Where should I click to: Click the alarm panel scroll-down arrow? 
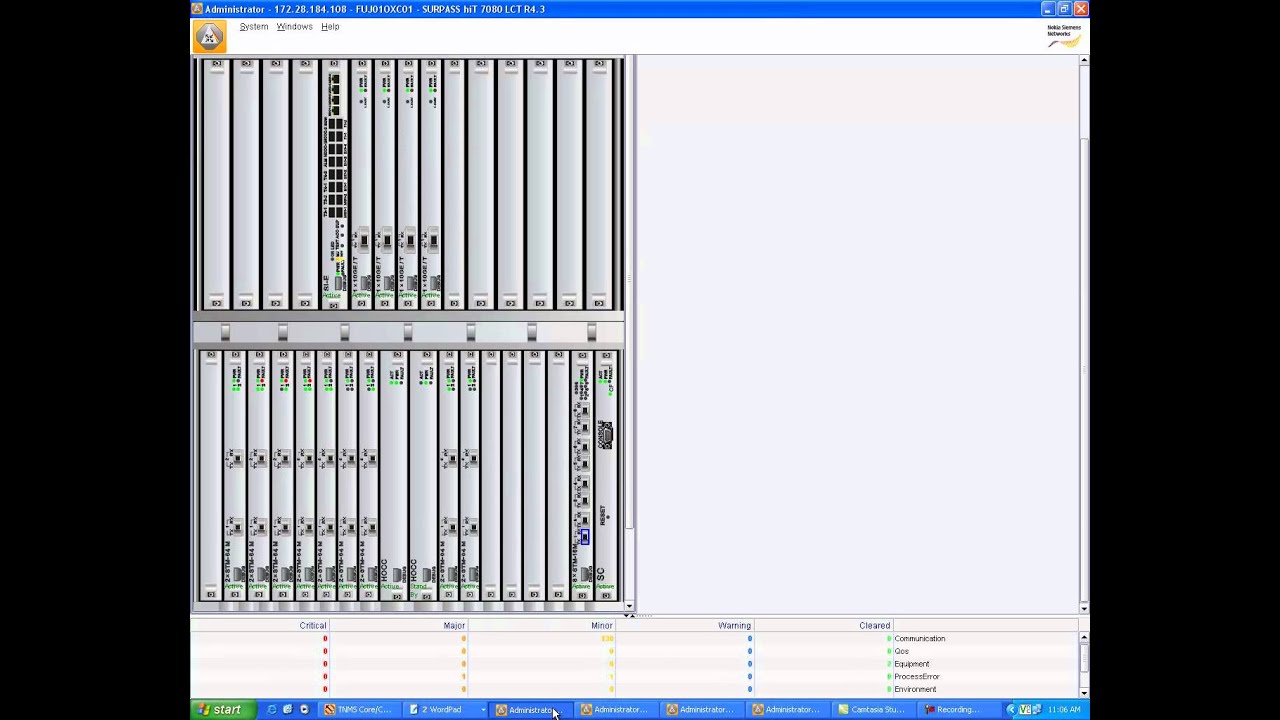1084,692
